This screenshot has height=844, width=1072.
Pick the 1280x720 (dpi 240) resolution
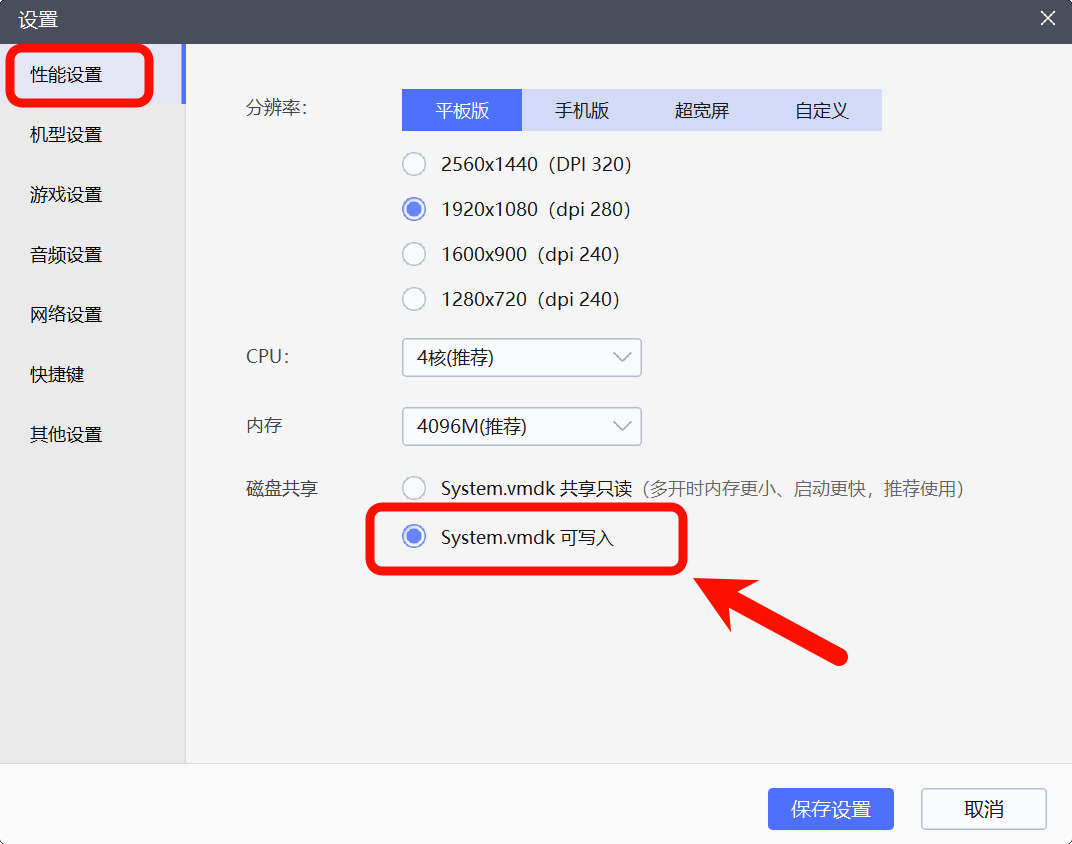tap(414, 299)
